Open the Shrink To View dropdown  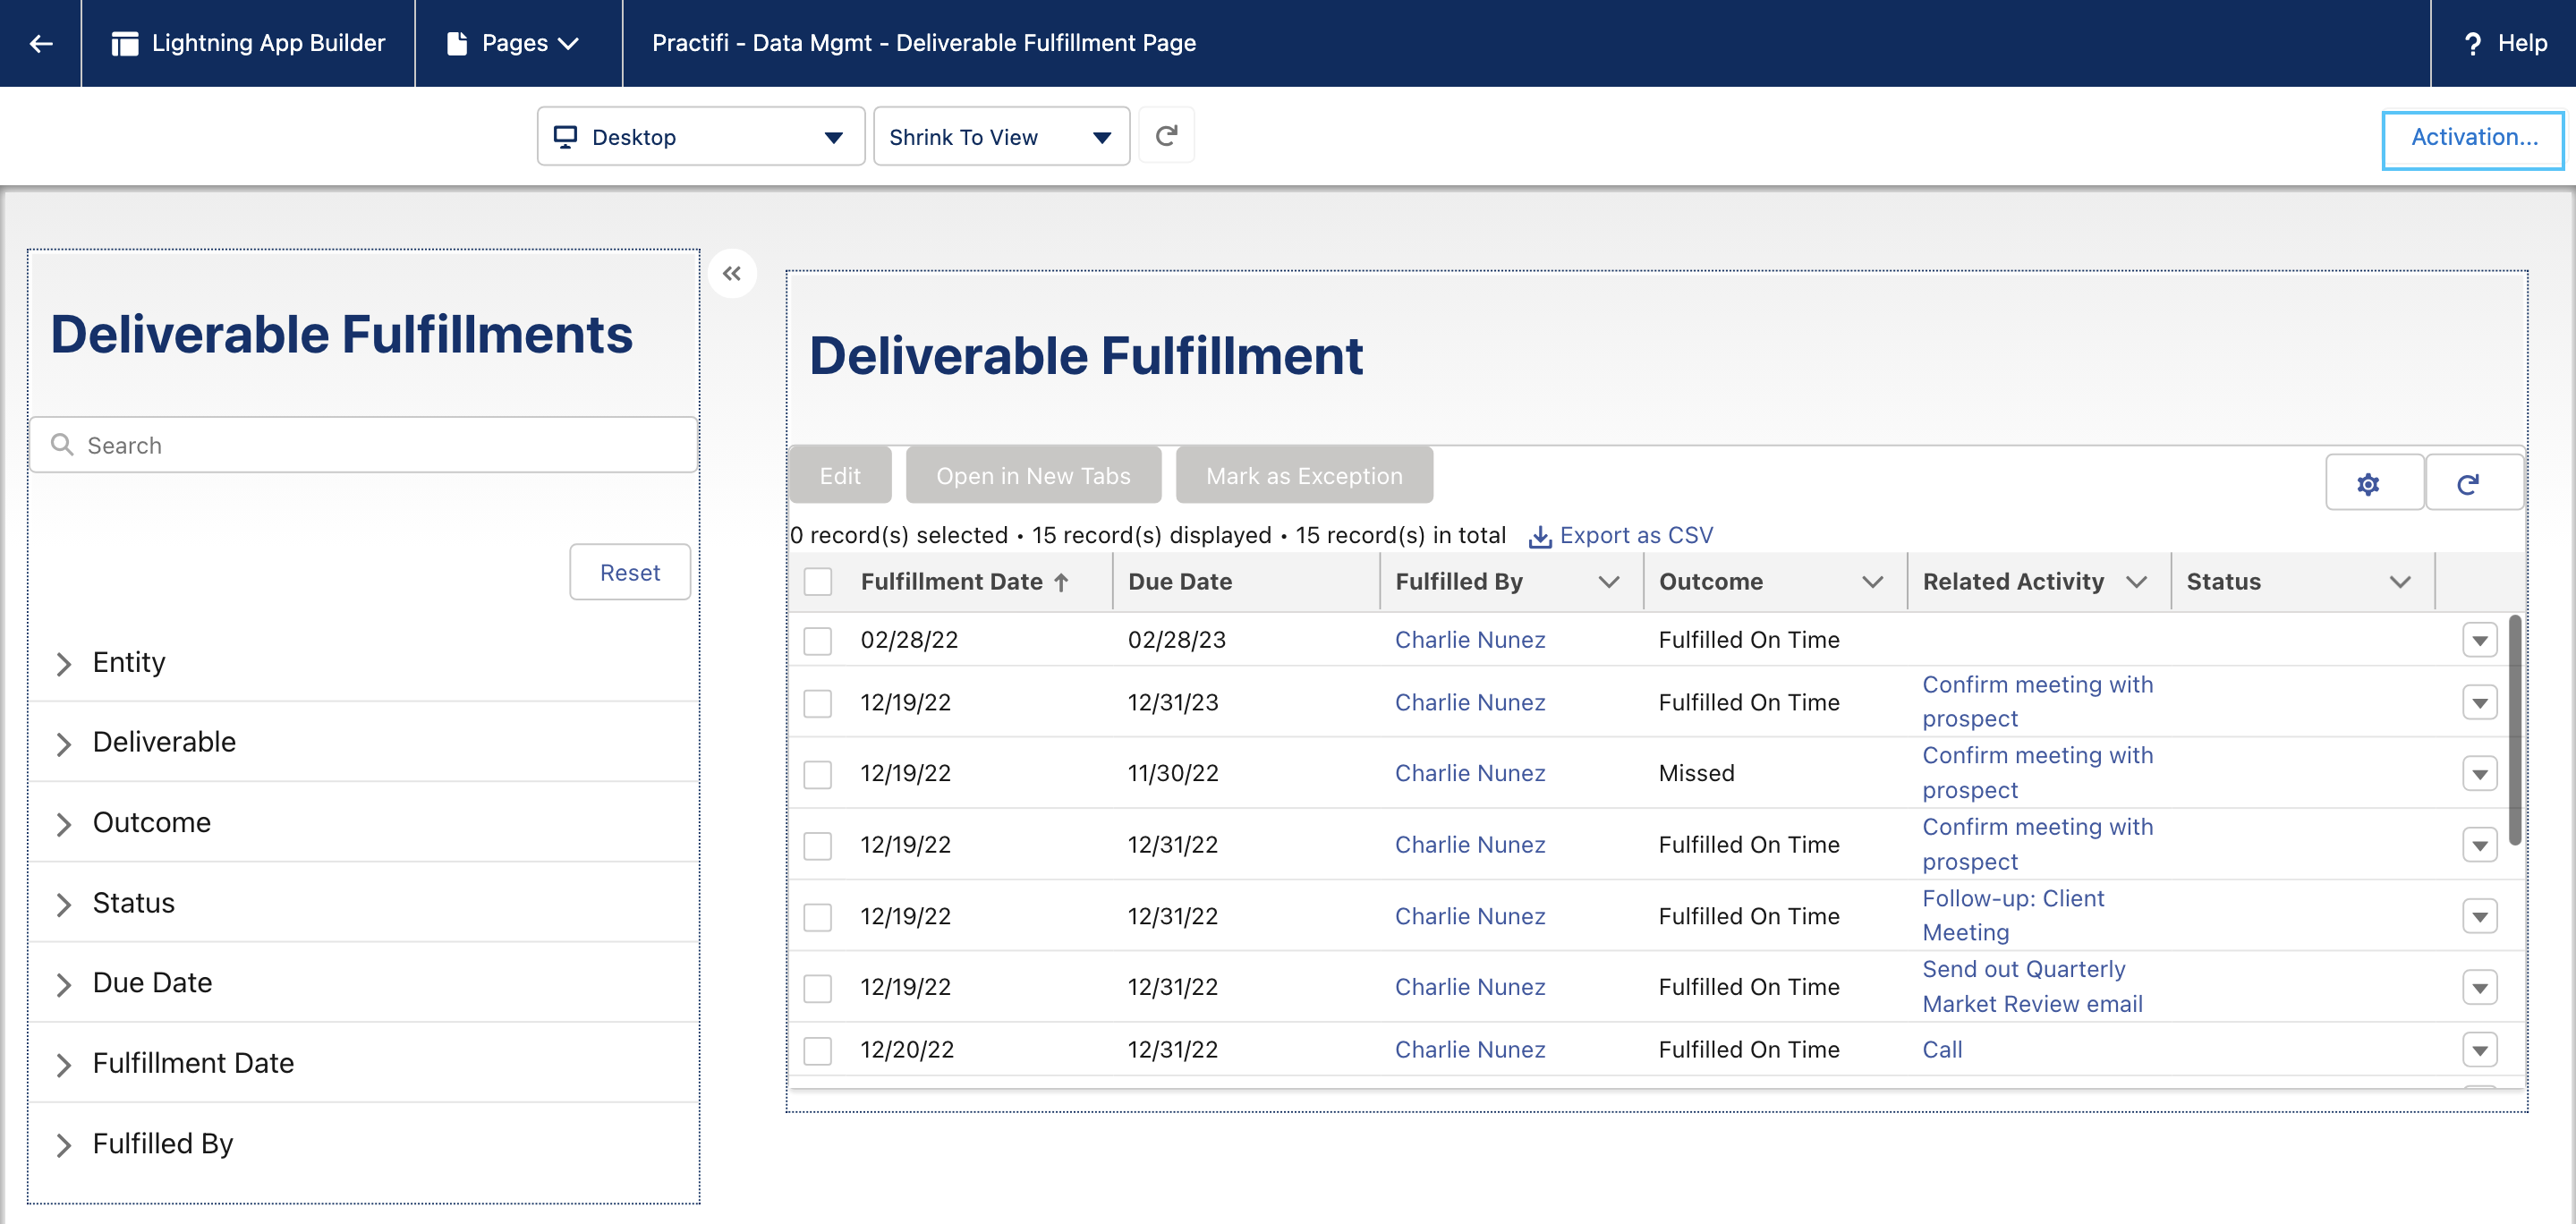coord(1001,137)
